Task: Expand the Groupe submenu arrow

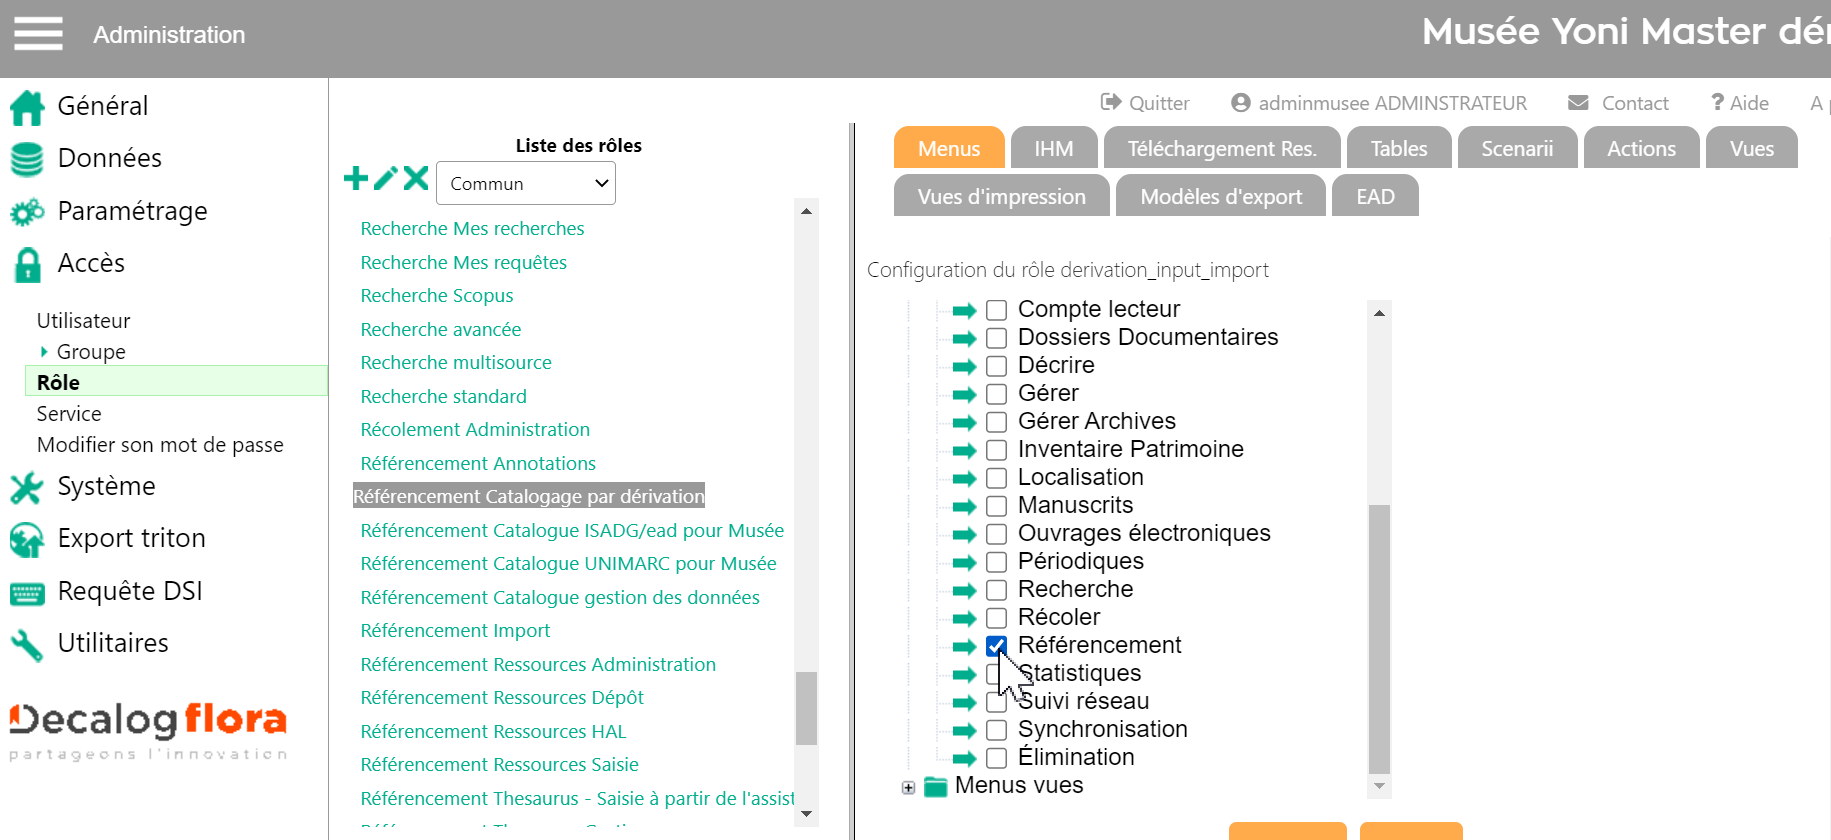Action: pyautogui.click(x=44, y=352)
